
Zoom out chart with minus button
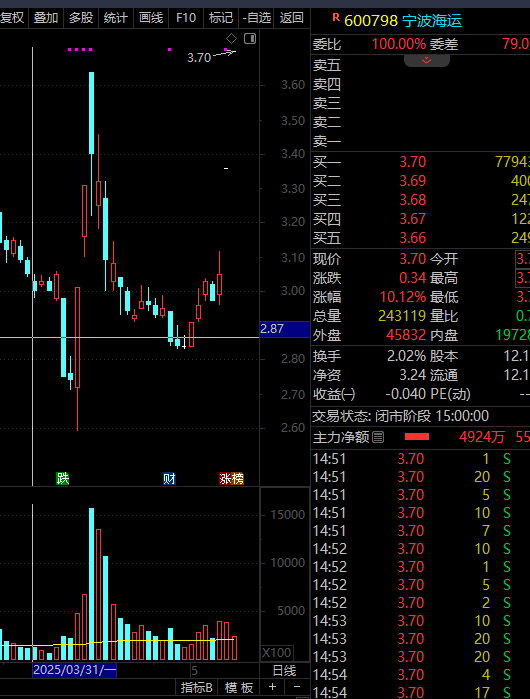pyautogui.click(x=297, y=687)
